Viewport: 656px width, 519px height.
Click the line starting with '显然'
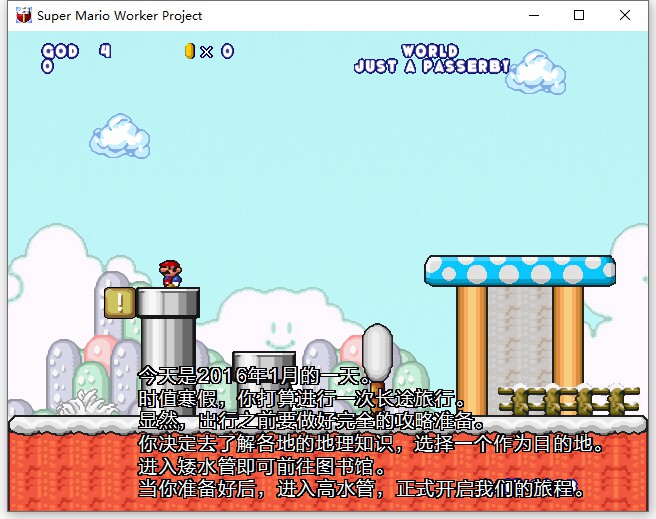311,421
